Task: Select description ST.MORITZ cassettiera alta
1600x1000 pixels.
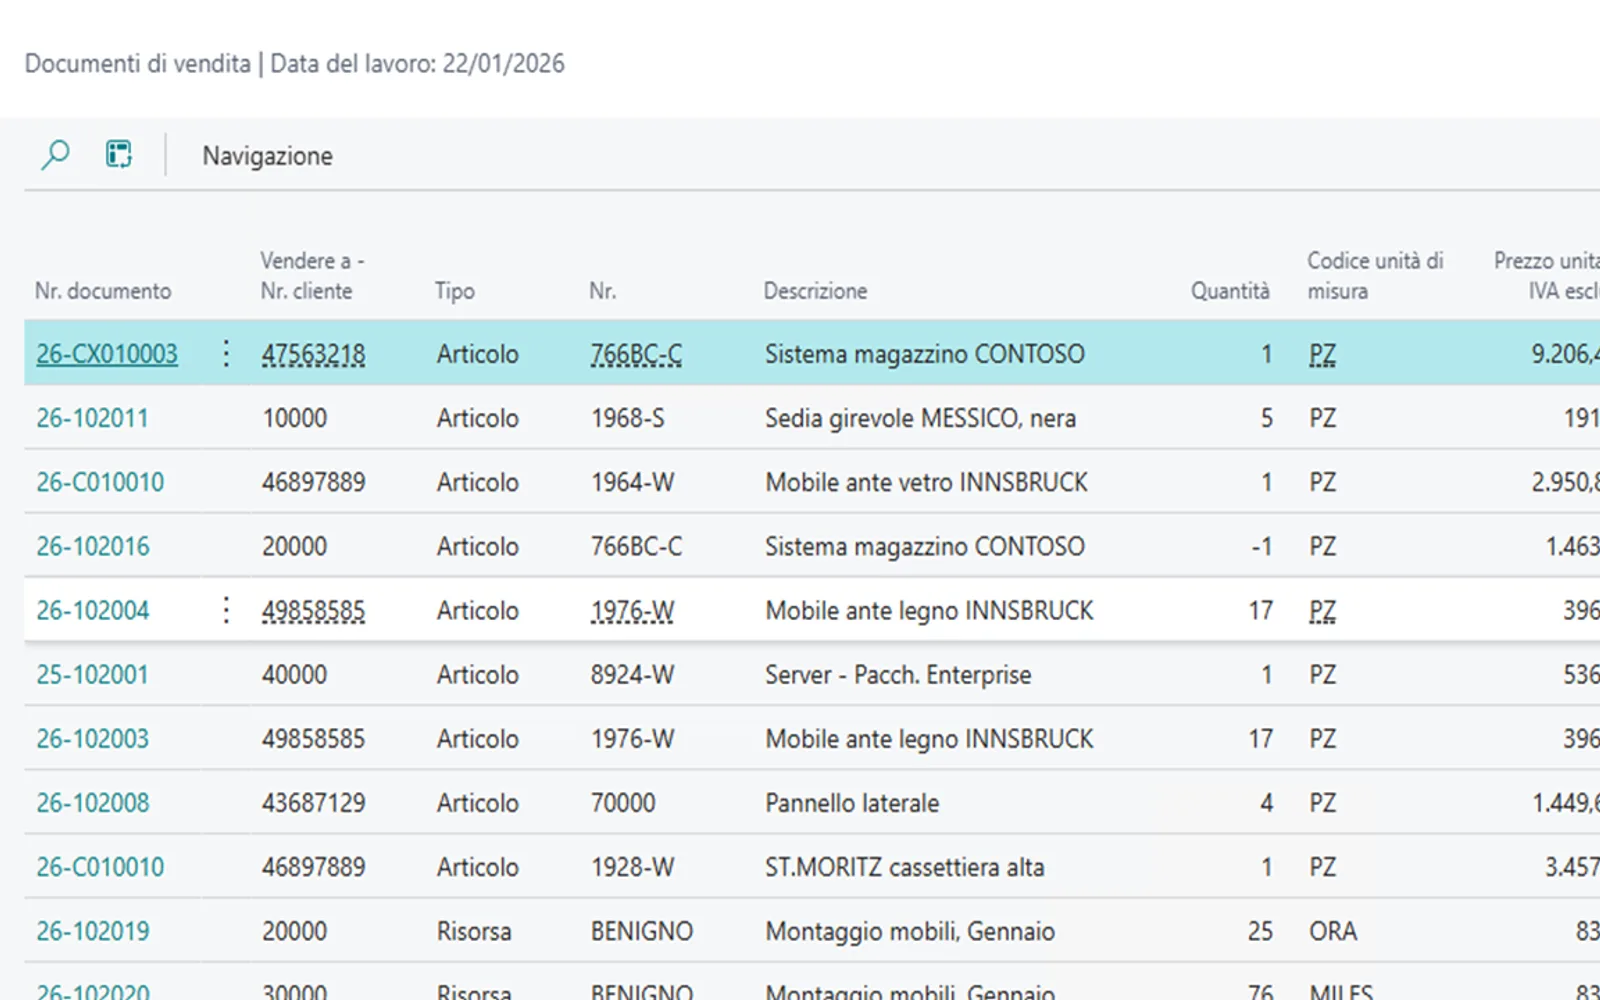Action: coord(904,866)
